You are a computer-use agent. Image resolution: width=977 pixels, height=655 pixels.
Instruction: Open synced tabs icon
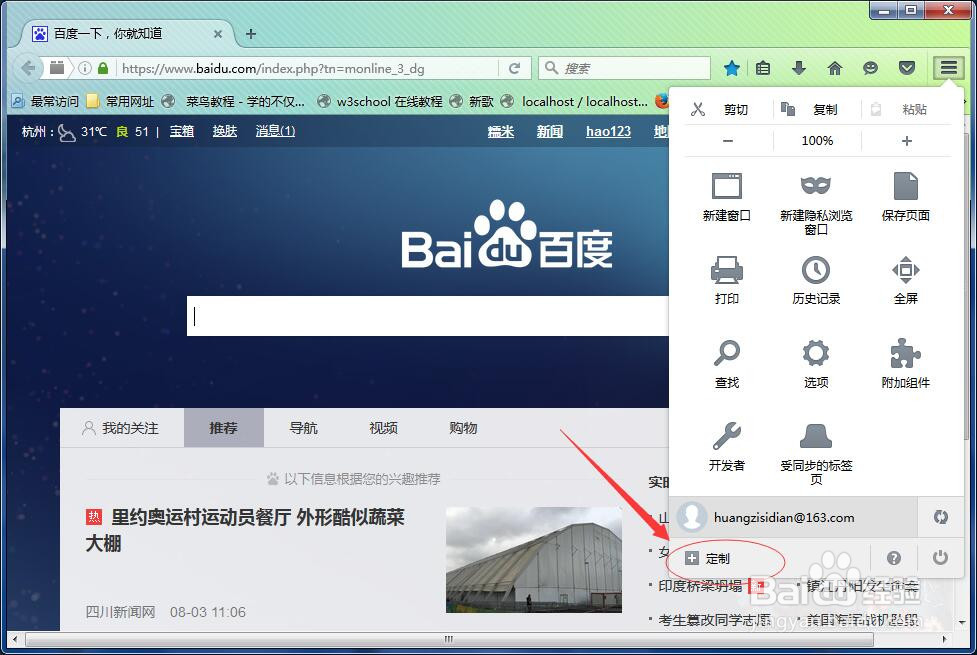[x=816, y=454]
